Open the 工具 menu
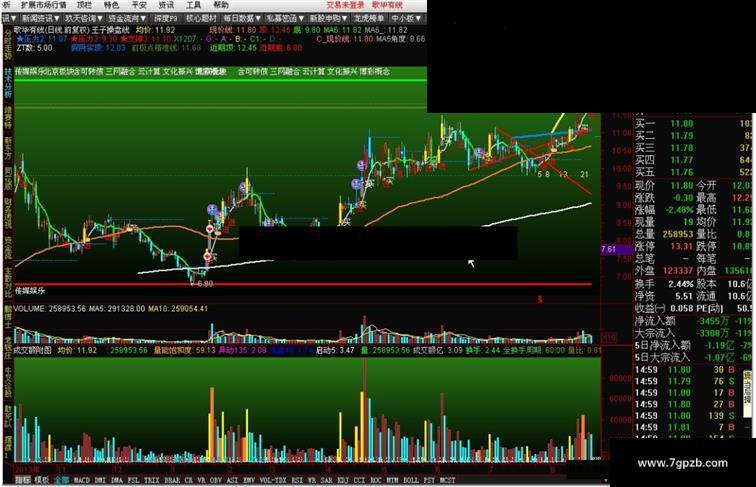Screen dimensions: 756x487 pyautogui.click(x=193, y=5)
